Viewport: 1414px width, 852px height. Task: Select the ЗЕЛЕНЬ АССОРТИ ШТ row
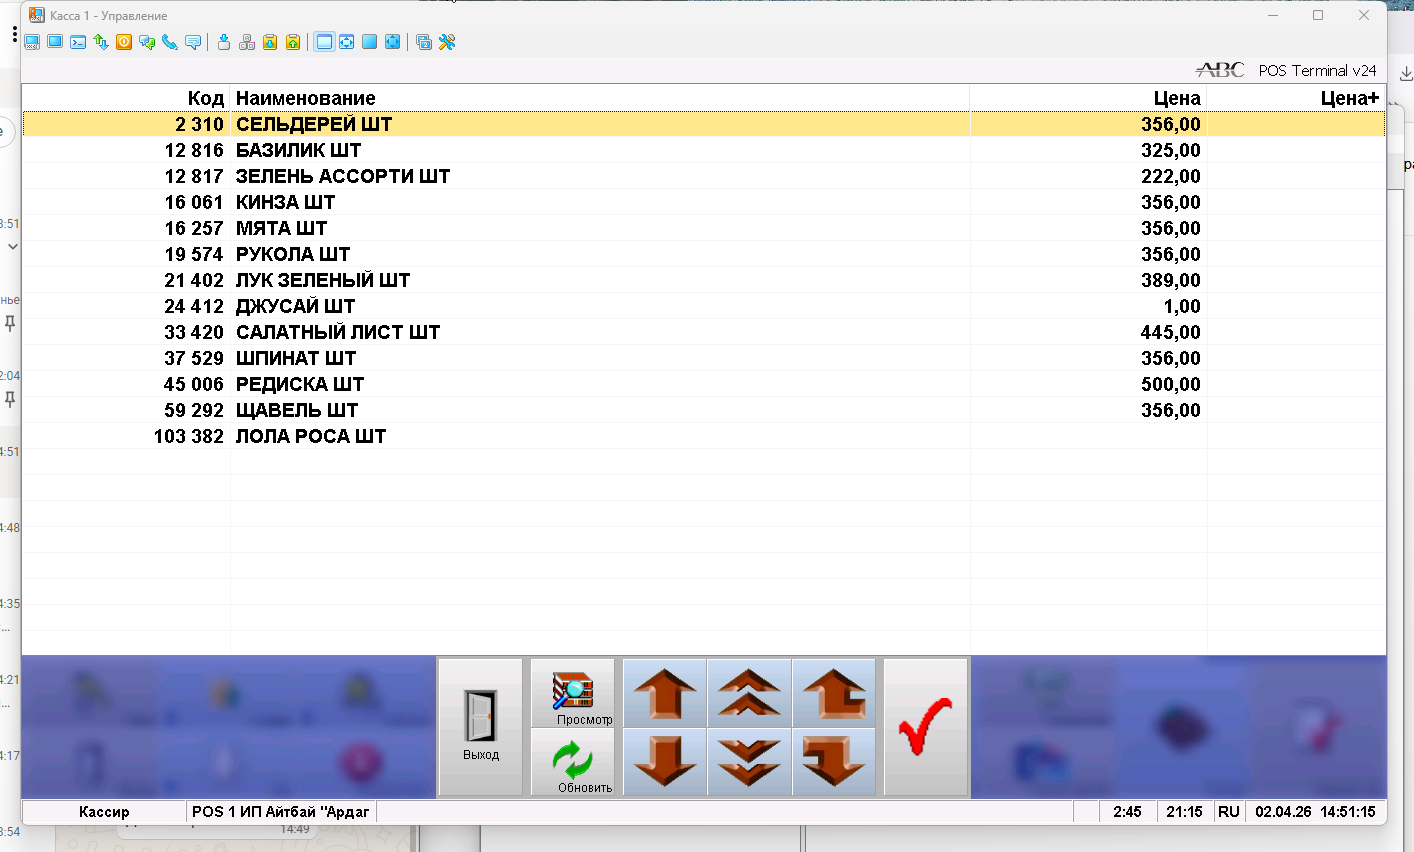(704, 176)
